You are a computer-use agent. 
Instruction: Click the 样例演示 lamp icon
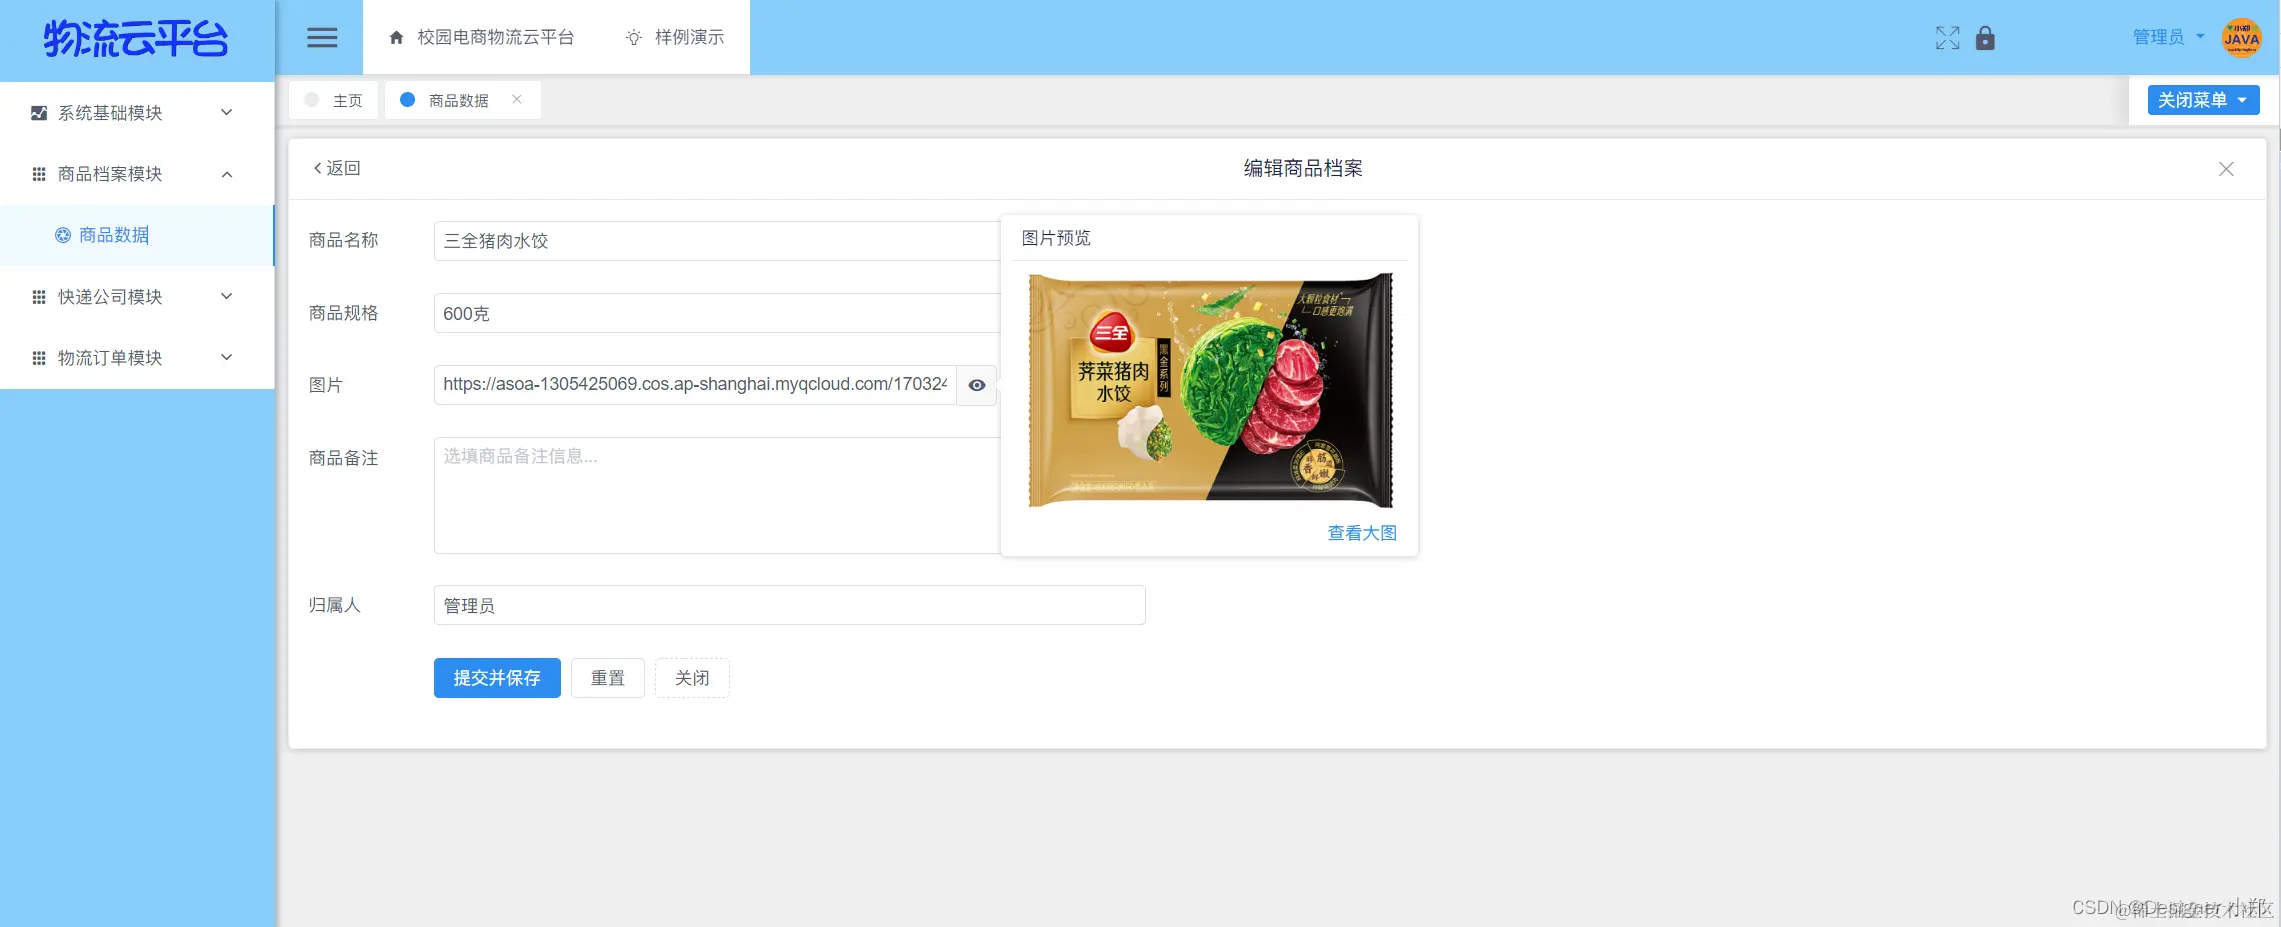632,37
